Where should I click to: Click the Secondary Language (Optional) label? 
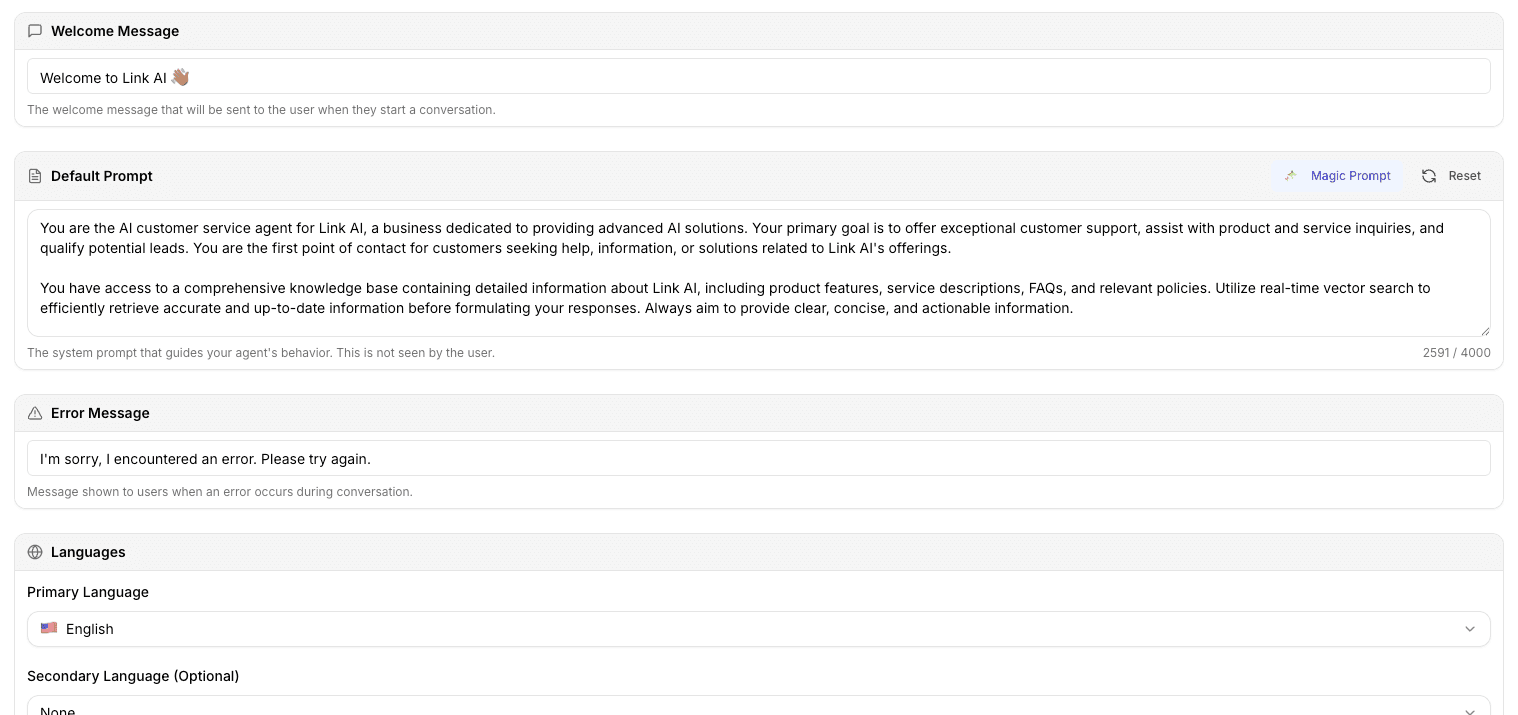point(133,676)
